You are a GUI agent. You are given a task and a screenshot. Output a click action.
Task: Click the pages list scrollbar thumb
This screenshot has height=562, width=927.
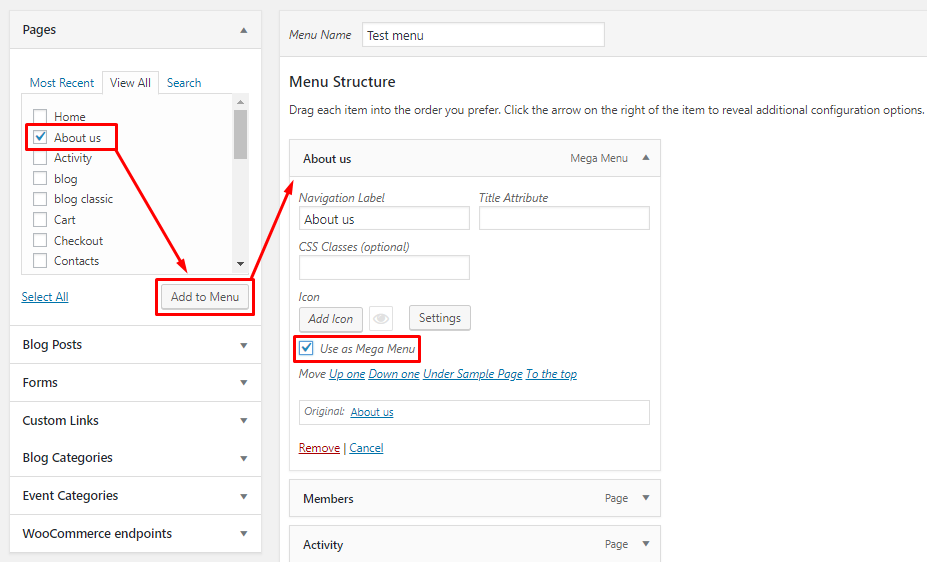point(240,135)
